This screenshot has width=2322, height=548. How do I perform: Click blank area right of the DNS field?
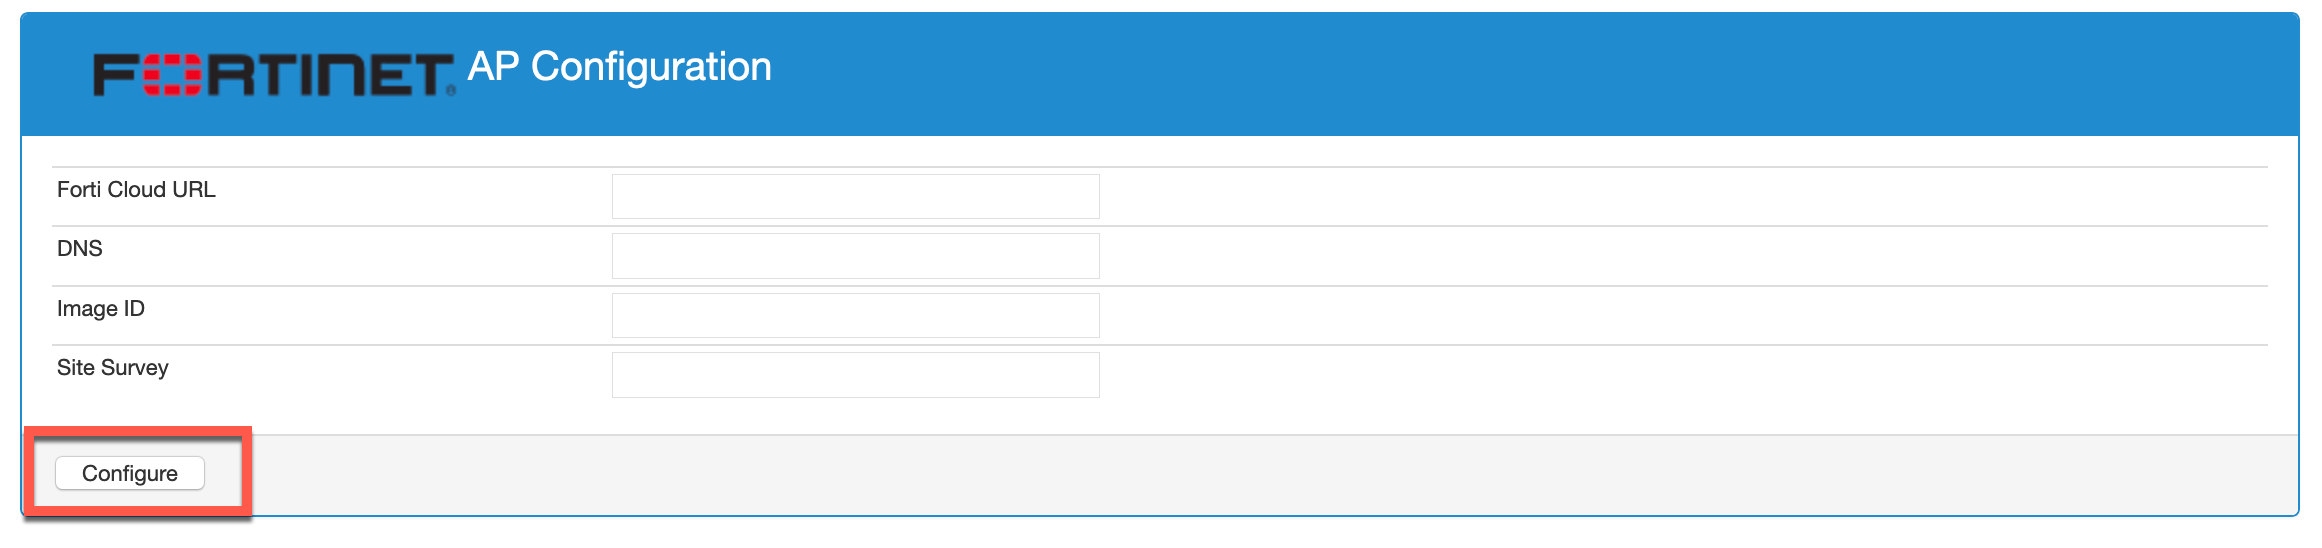pyautogui.click(x=1600, y=256)
